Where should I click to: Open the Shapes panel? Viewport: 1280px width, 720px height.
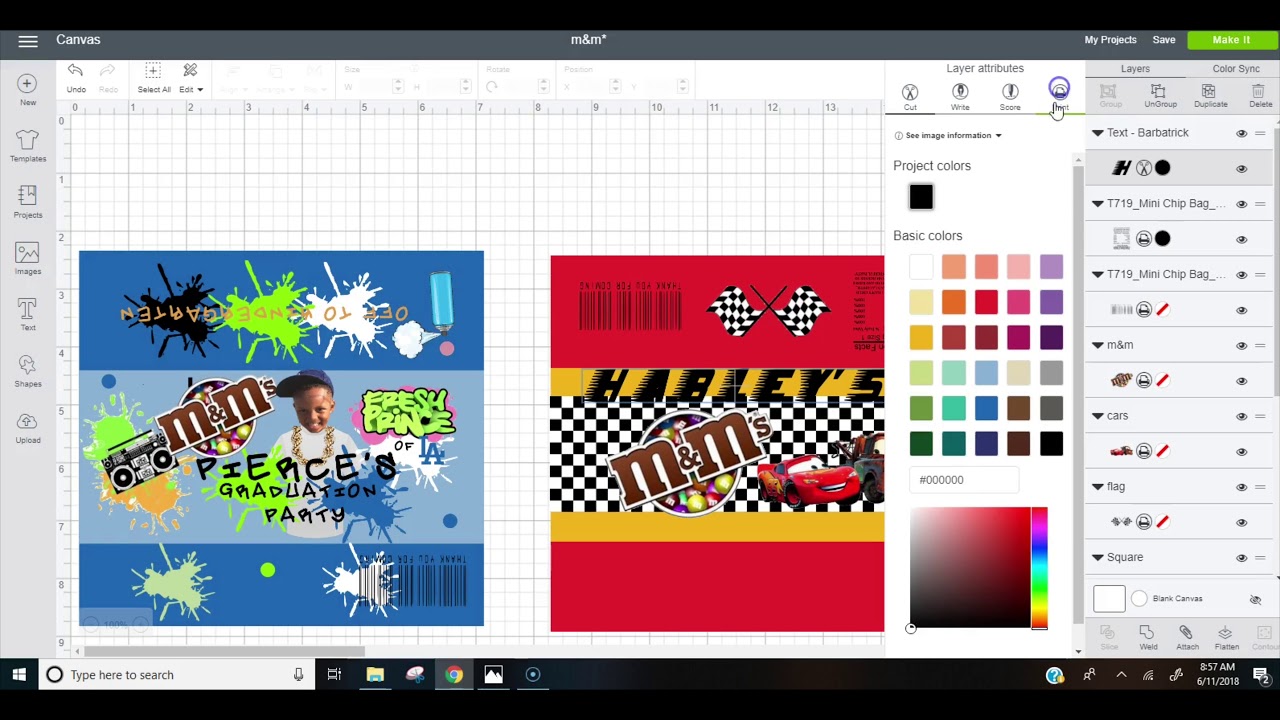click(28, 370)
